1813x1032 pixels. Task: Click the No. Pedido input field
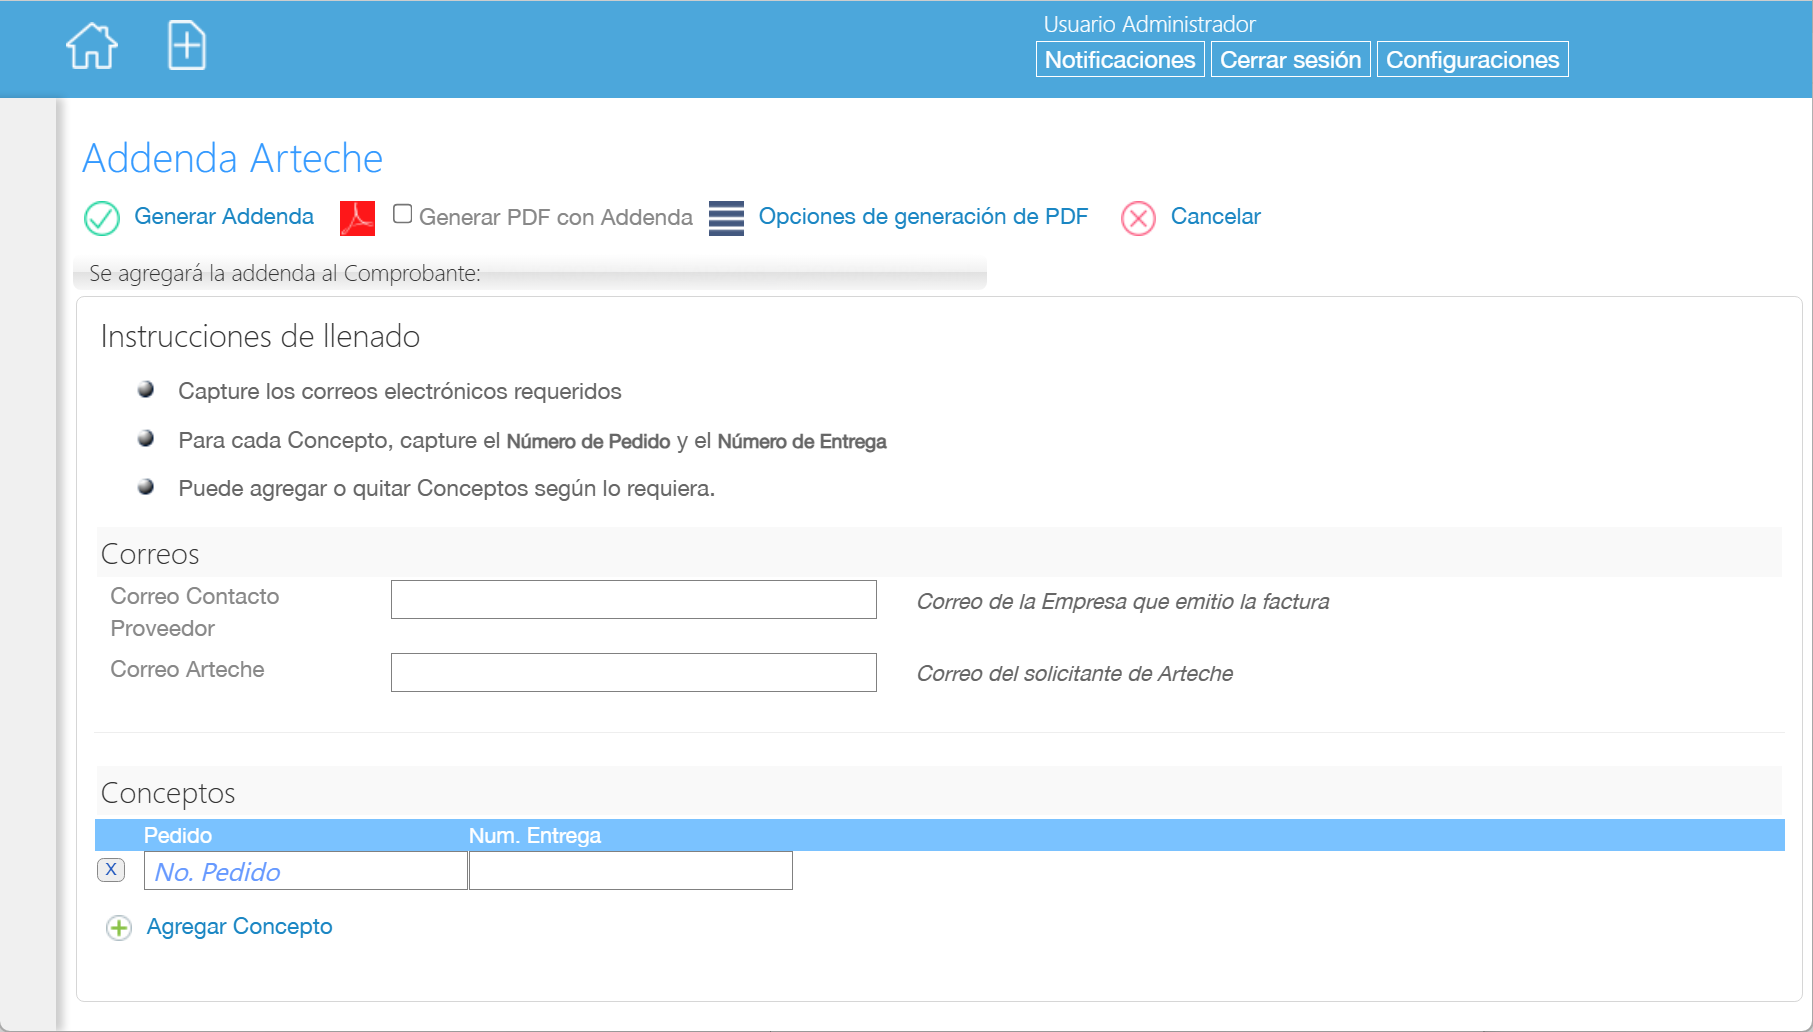tap(306, 871)
